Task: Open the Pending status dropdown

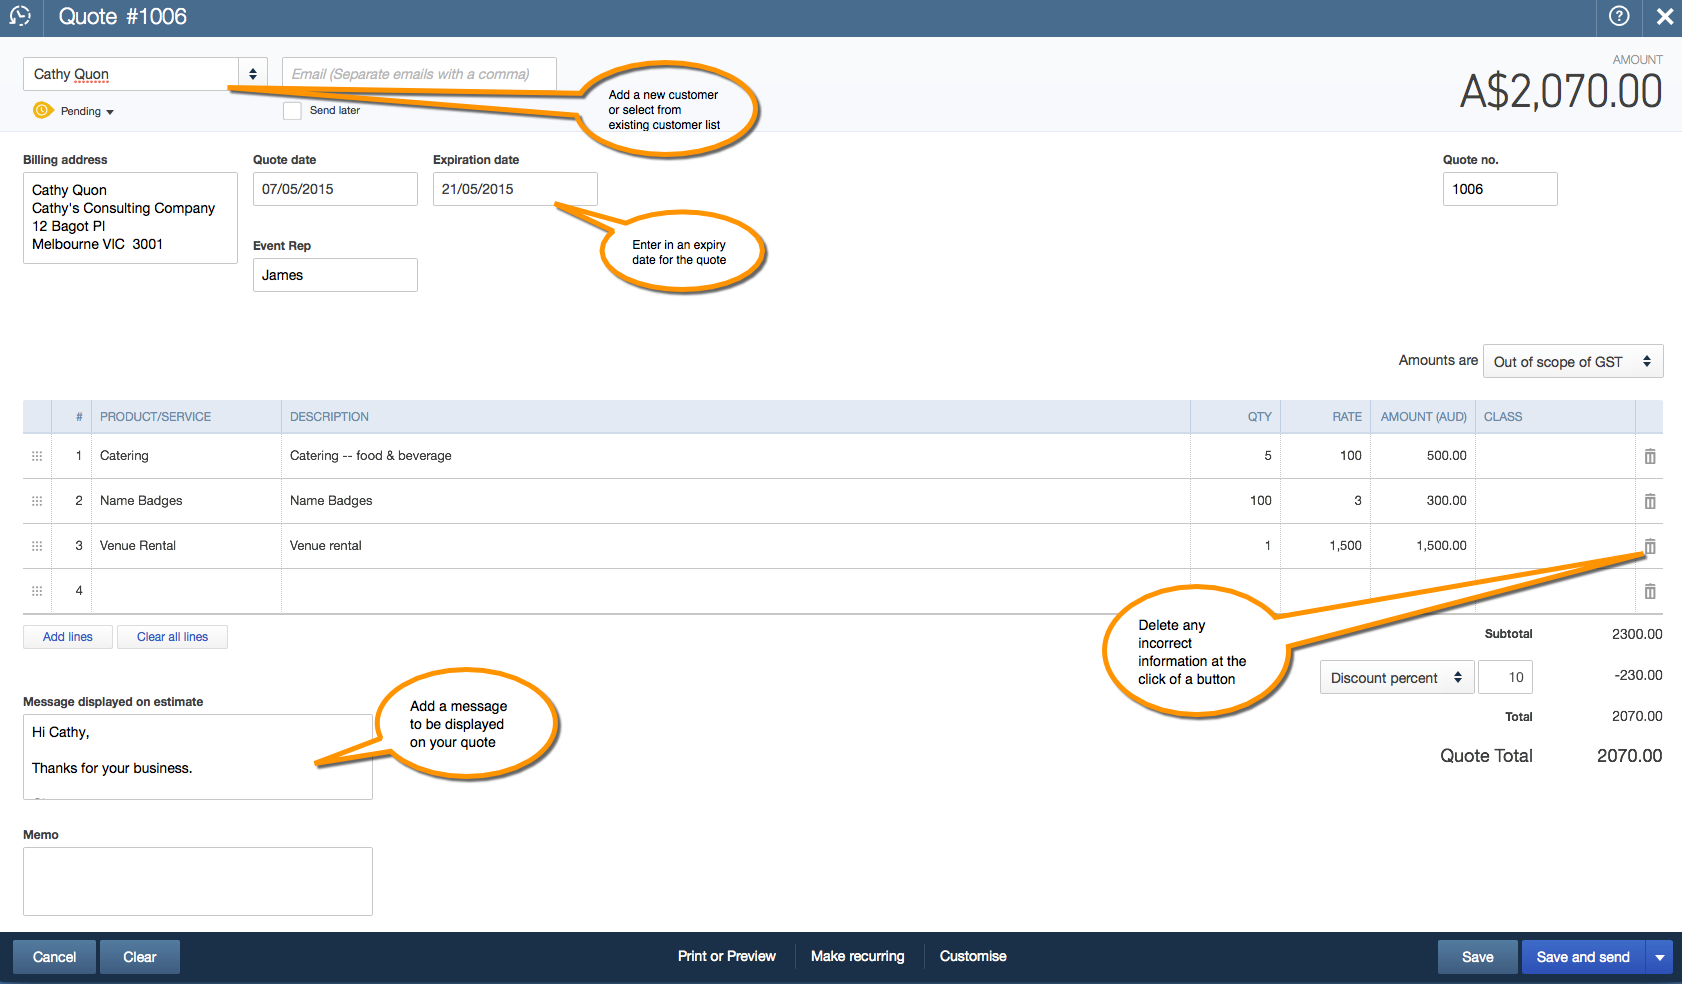Action: (x=87, y=112)
